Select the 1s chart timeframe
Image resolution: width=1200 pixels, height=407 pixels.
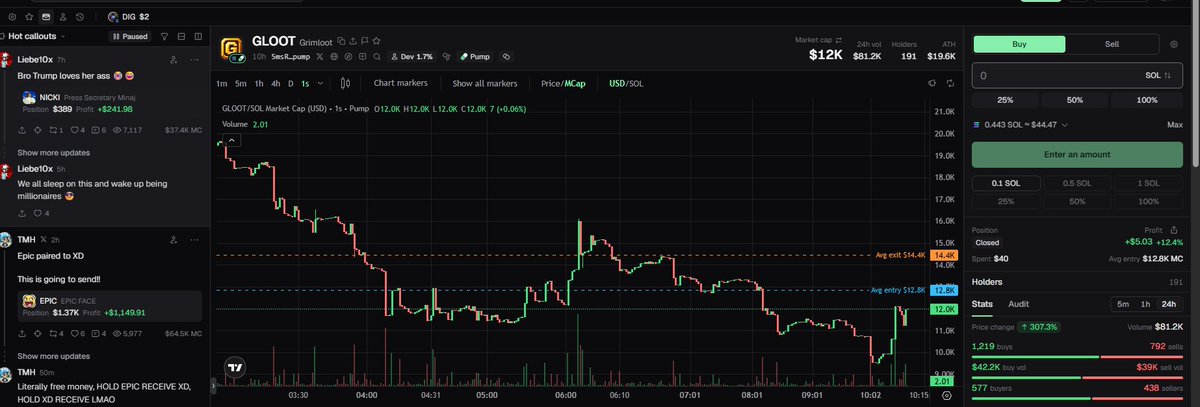coord(306,84)
